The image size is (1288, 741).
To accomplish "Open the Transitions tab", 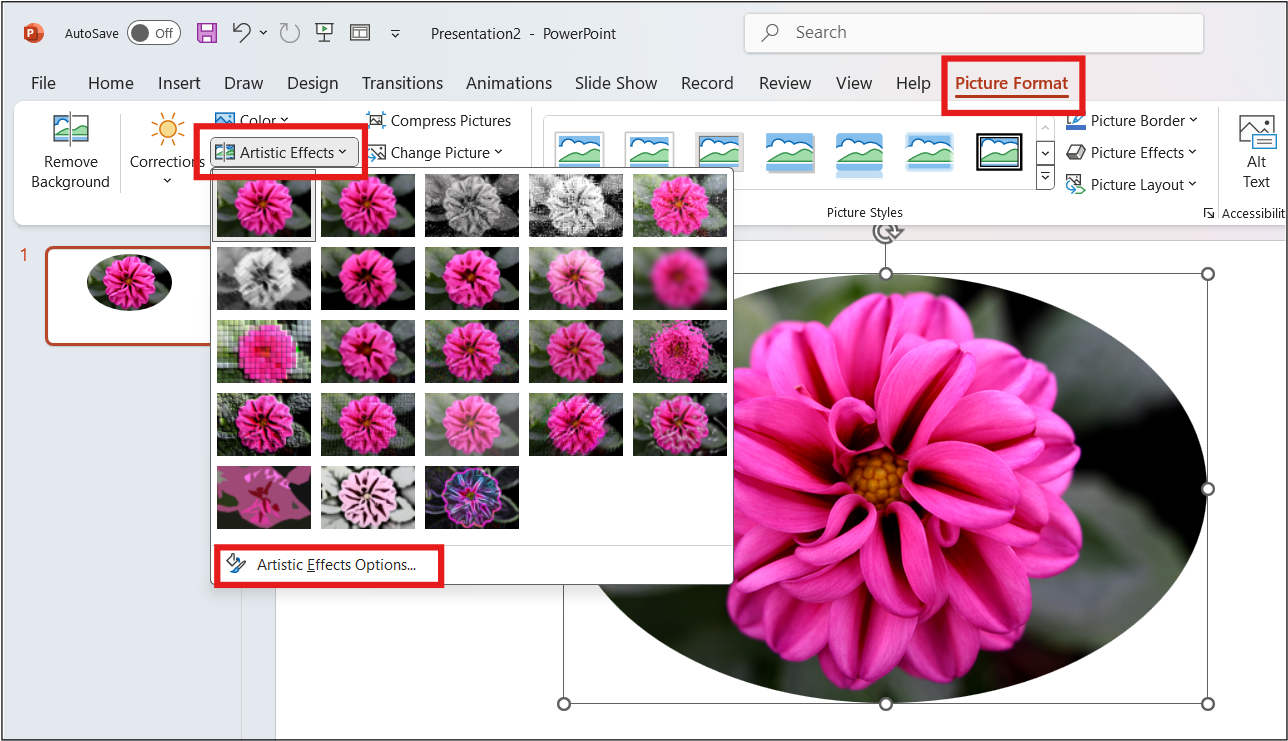I will coord(402,83).
